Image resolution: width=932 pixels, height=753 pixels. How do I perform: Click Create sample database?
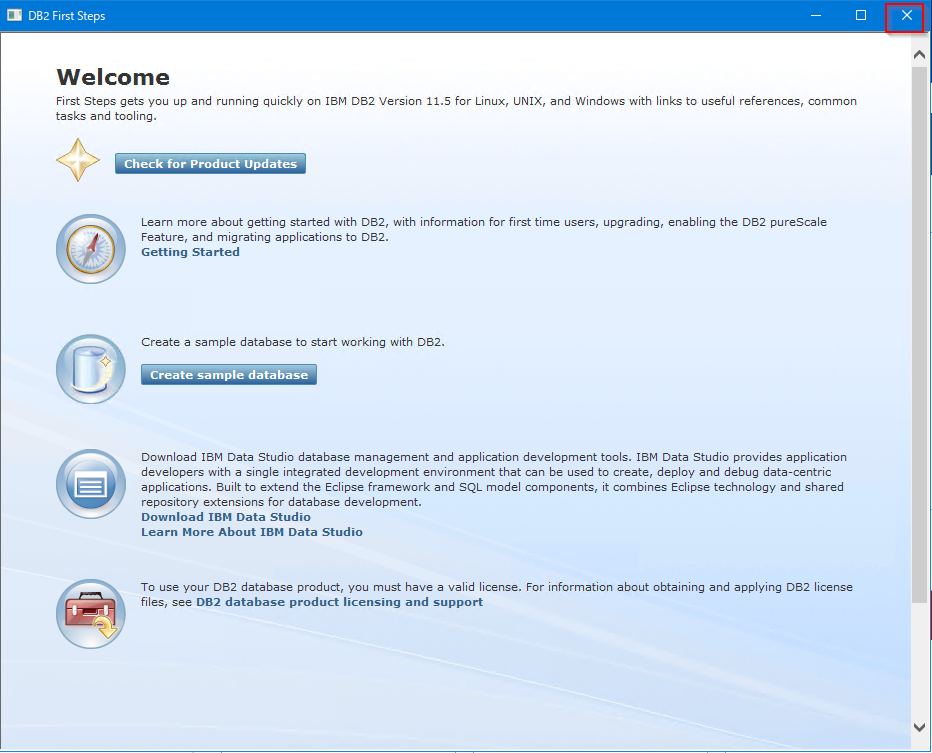tap(228, 374)
